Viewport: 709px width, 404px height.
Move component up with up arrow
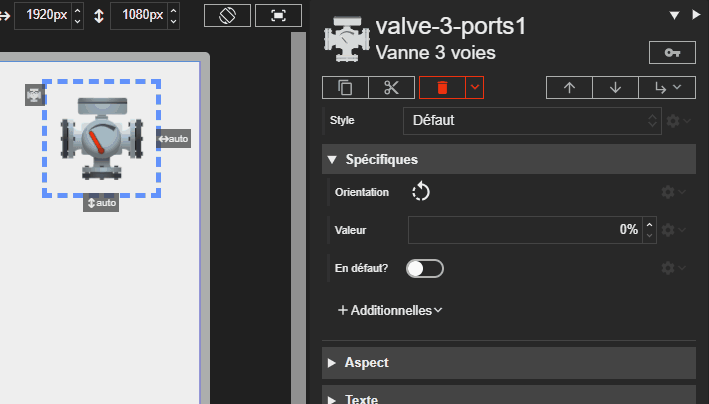[569, 87]
